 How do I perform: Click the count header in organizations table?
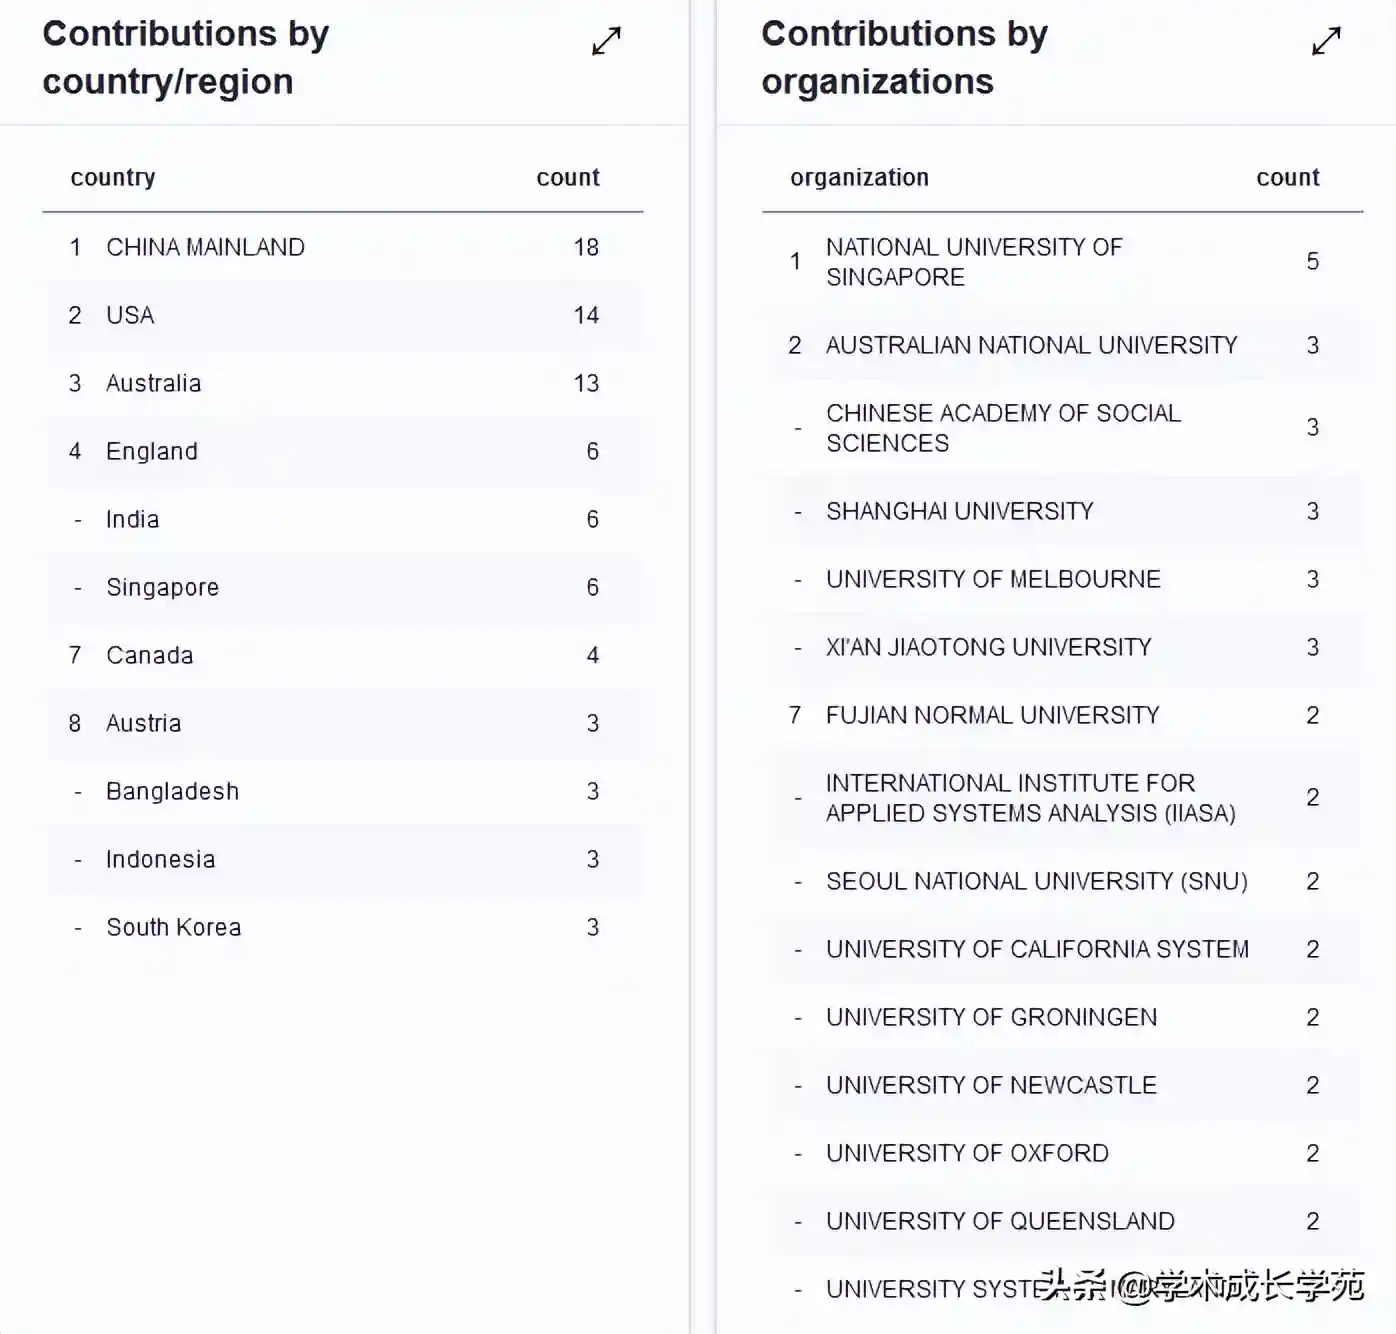click(x=1288, y=178)
